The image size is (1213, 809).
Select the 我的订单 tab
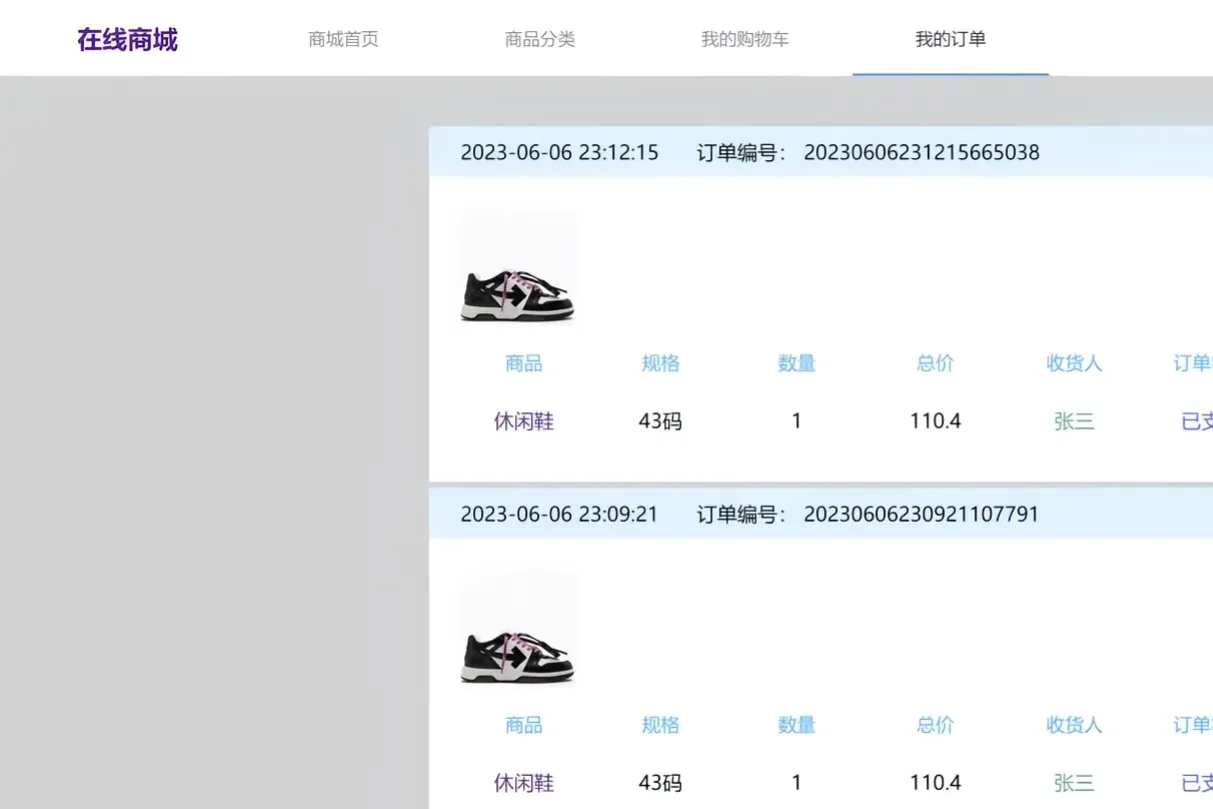[949, 38]
